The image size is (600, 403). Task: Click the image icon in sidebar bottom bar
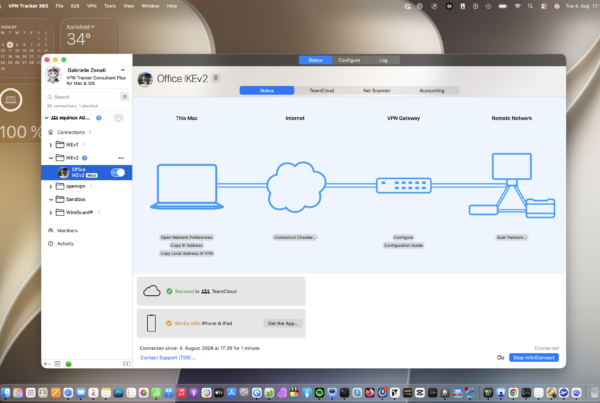57,364
